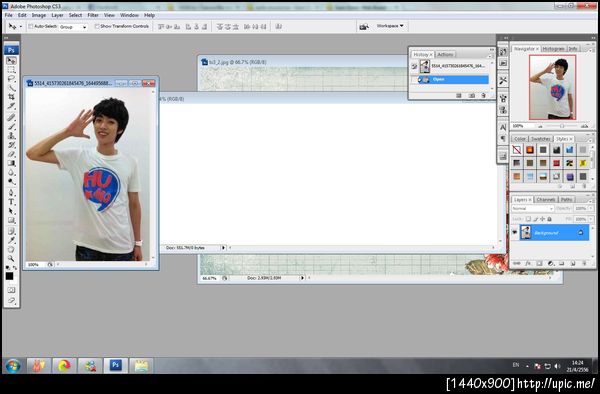
Task: Select the Slice tool
Action: 11,106
